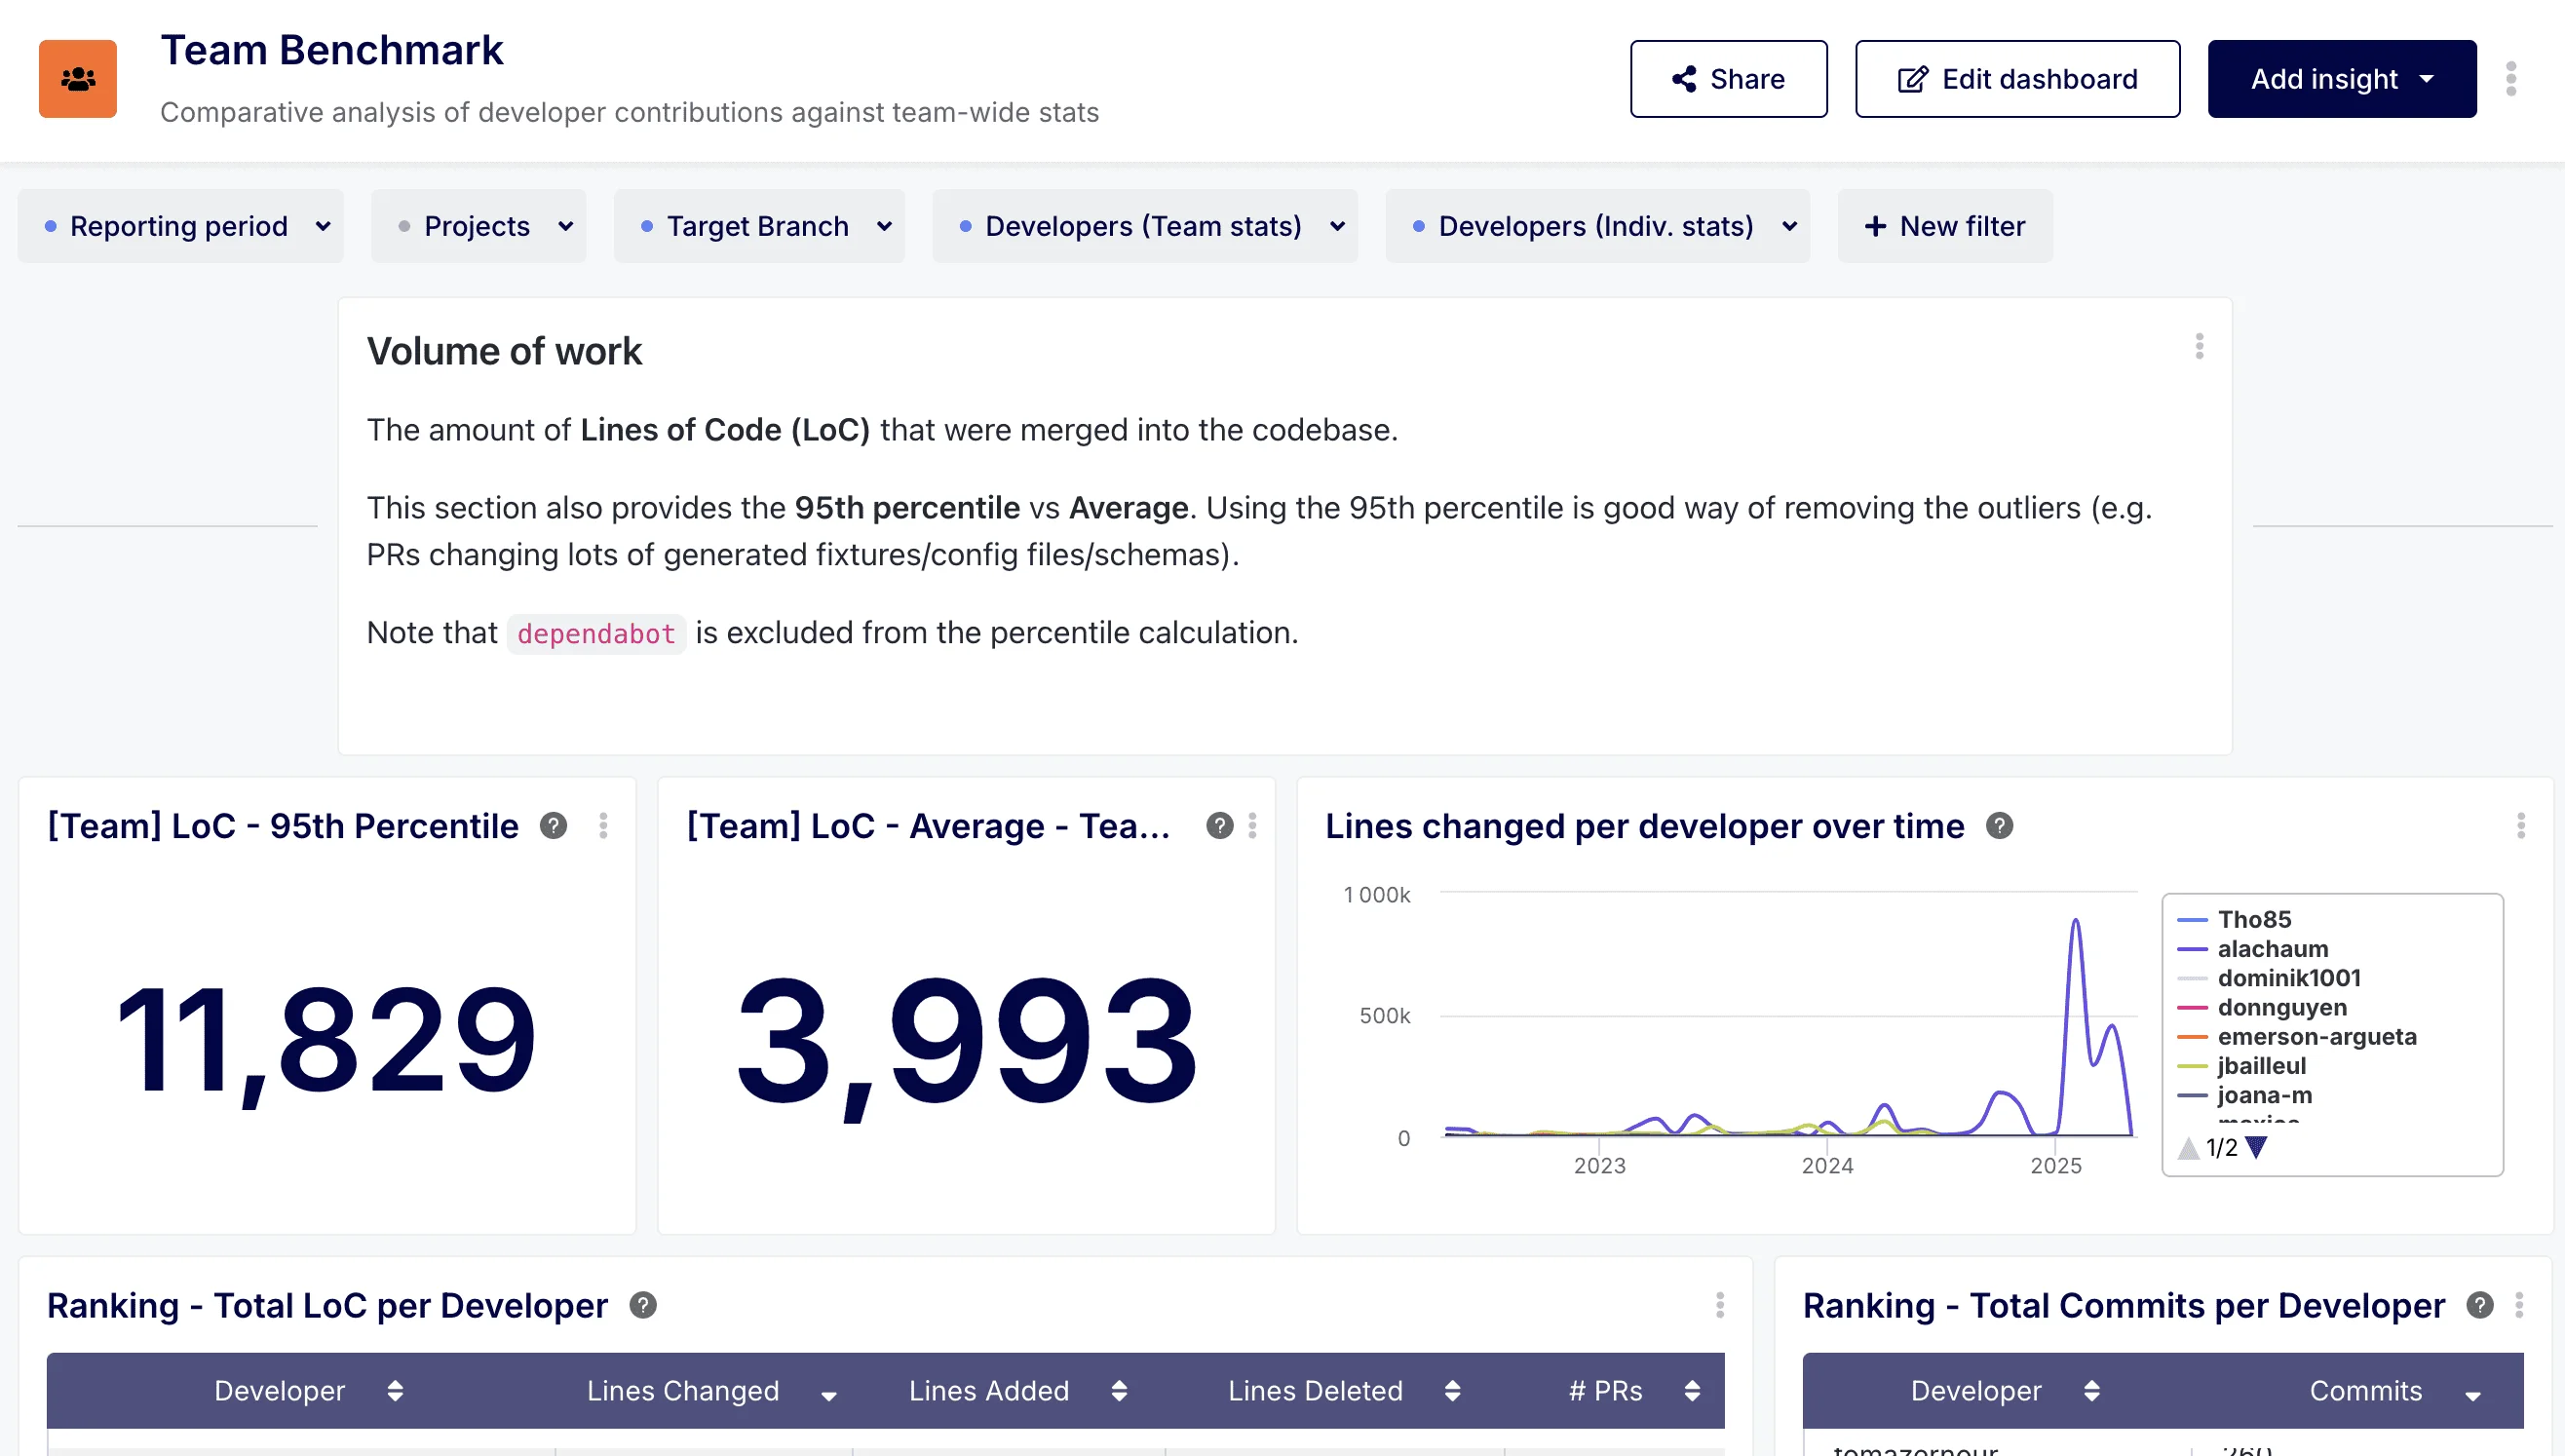Expand the Projects filter dropdown
This screenshot has width=2565, height=1456.
[478, 226]
